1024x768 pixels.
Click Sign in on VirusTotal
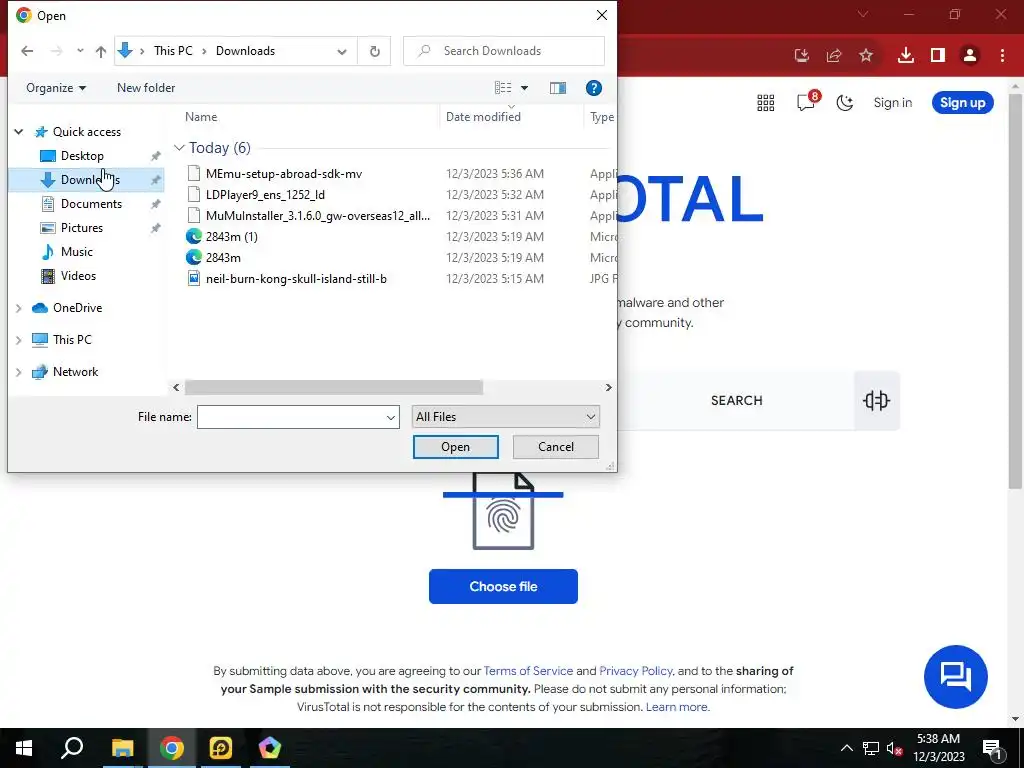coord(893,103)
